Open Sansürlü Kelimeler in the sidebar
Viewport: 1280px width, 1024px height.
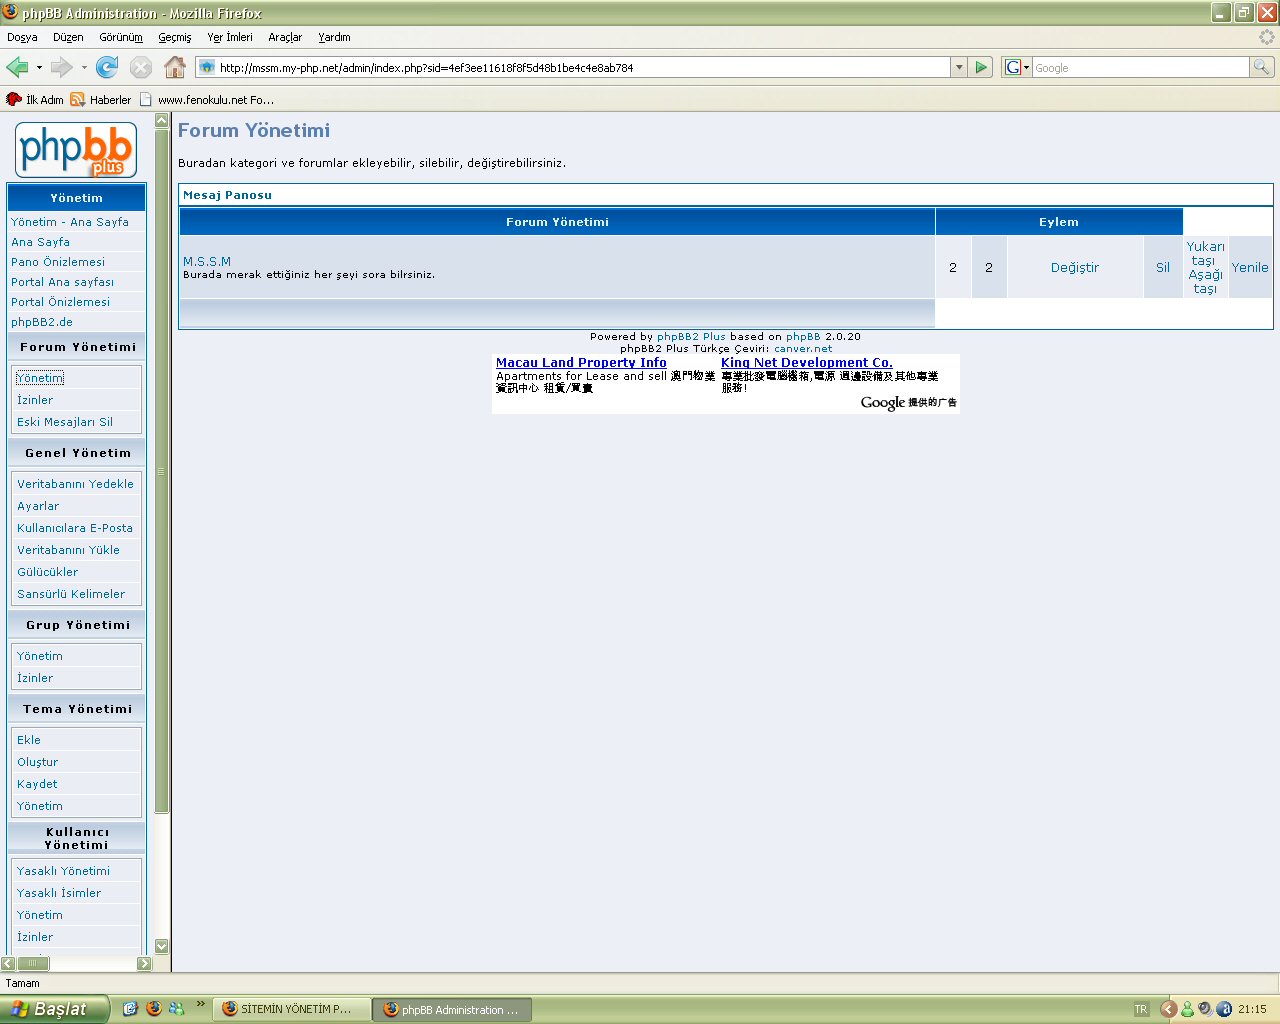[71, 594]
